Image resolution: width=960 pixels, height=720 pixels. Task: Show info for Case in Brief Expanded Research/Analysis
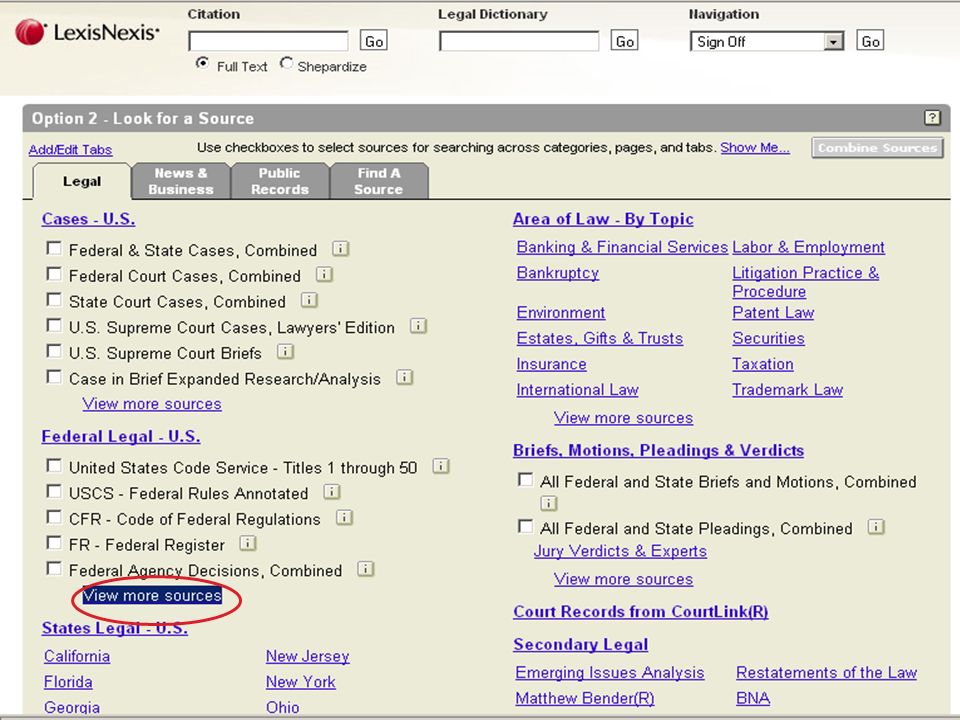404,377
